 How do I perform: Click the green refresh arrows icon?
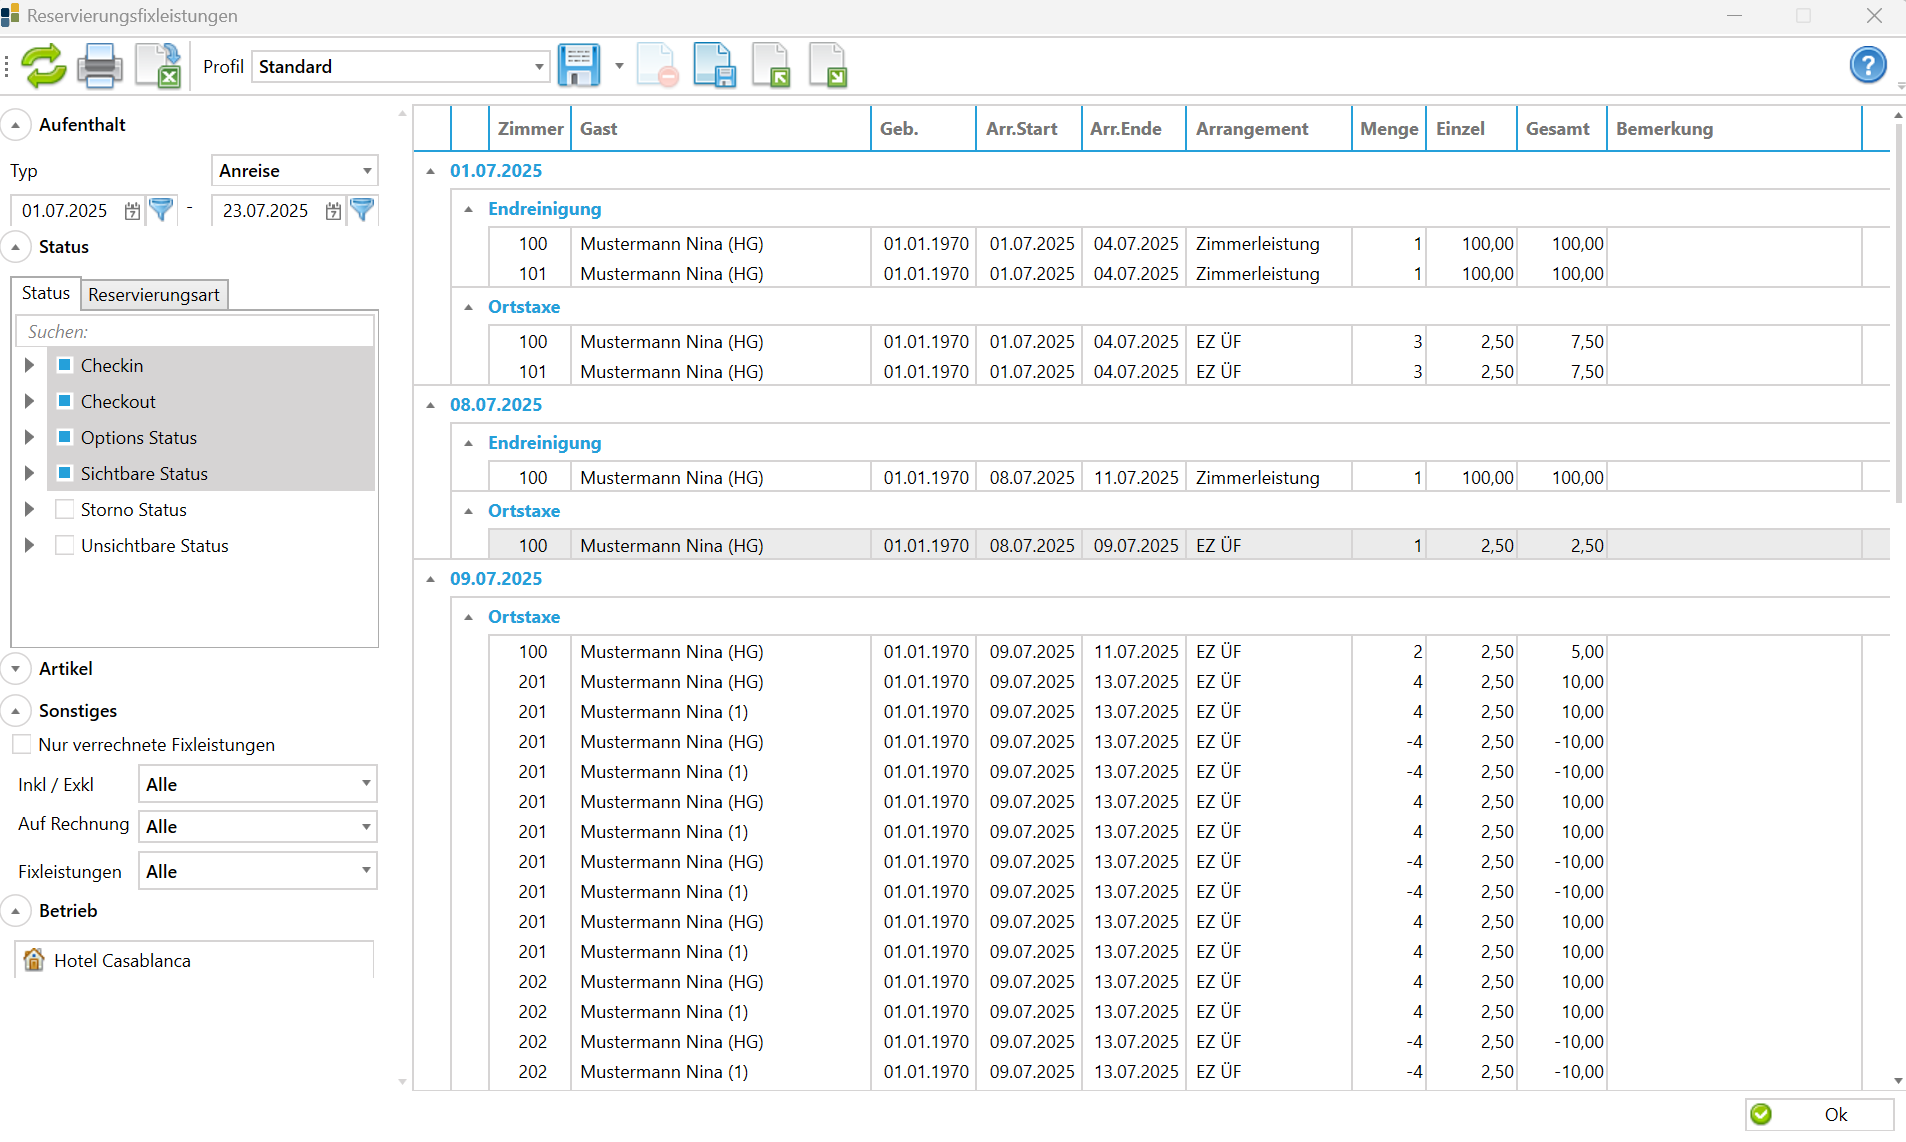pyautogui.click(x=43, y=66)
